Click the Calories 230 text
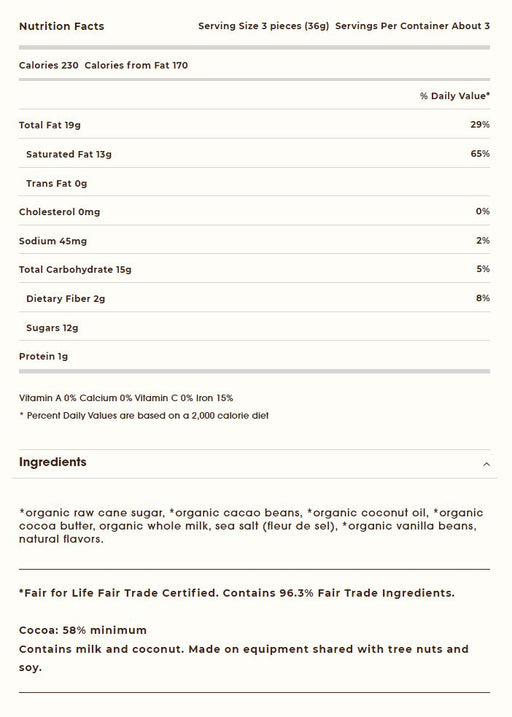The width and height of the screenshot is (512, 717). [48, 65]
